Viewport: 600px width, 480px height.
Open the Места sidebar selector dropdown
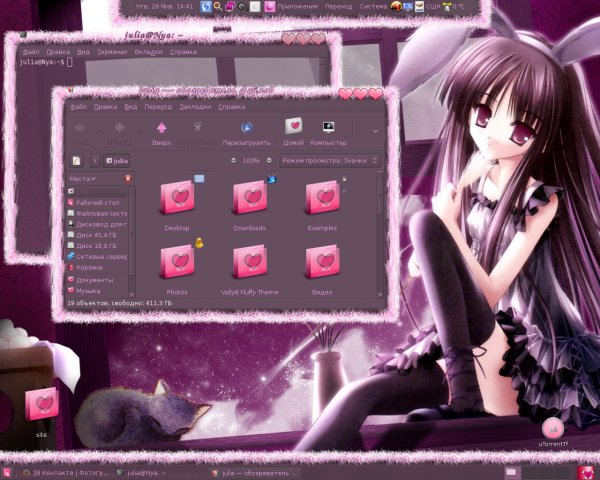[x=83, y=179]
